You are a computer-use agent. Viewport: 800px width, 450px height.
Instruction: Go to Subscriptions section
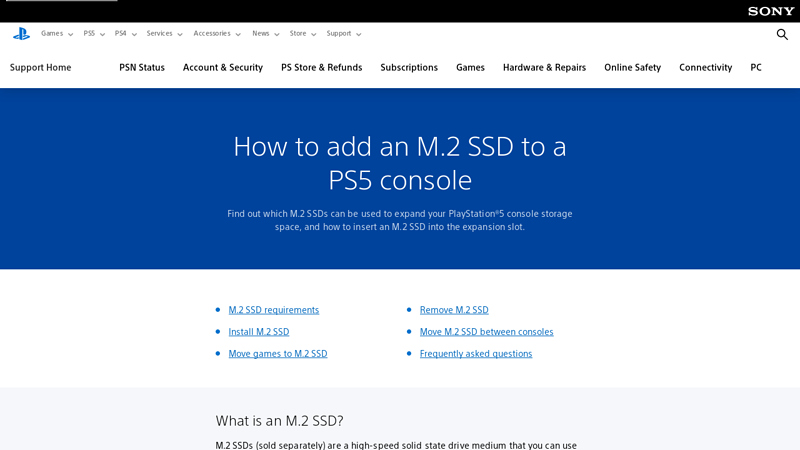coord(409,67)
